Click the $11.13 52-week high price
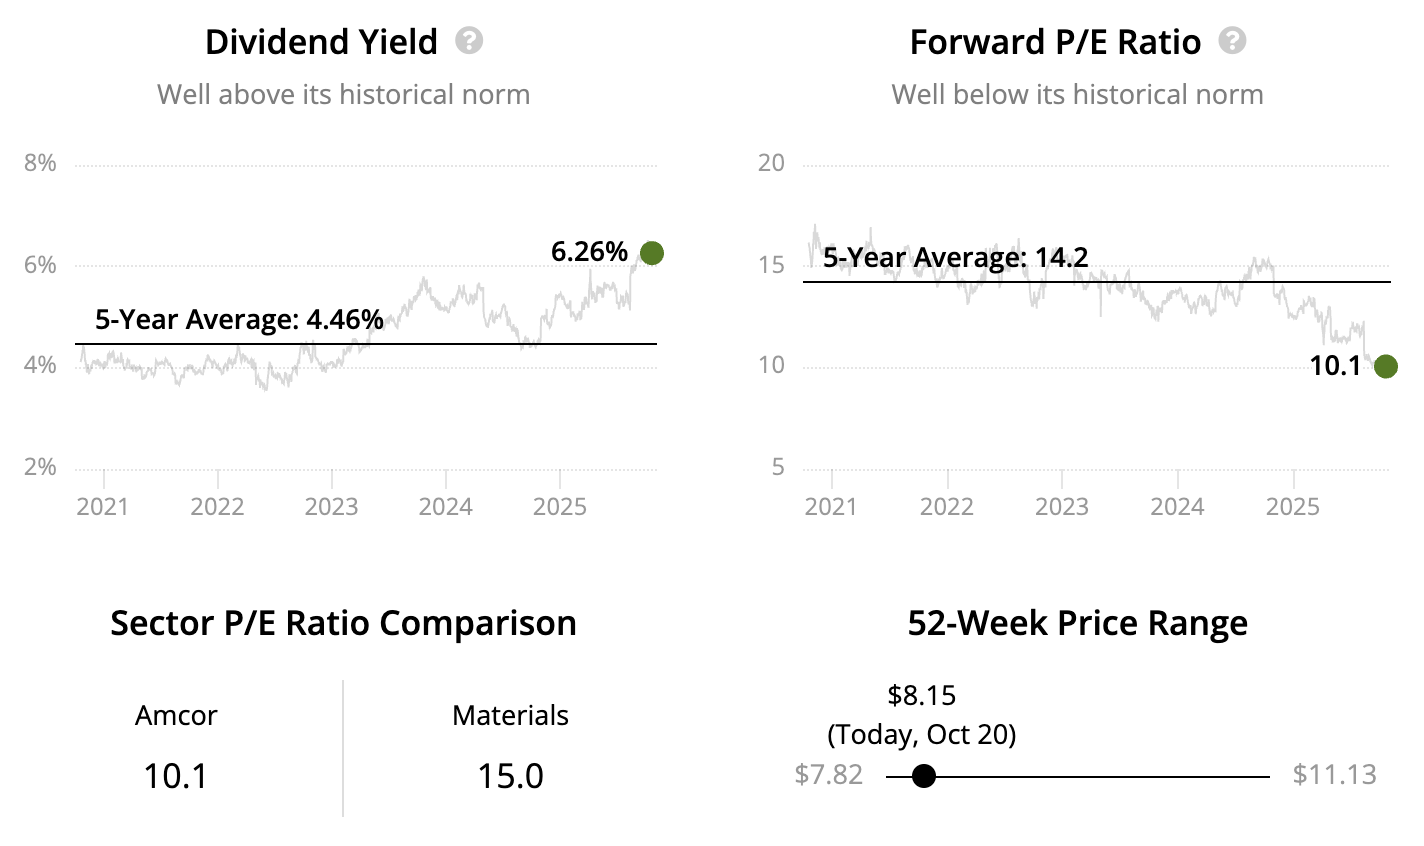Viewport: 1424px width, 846px height. [x=1334, y=775]
